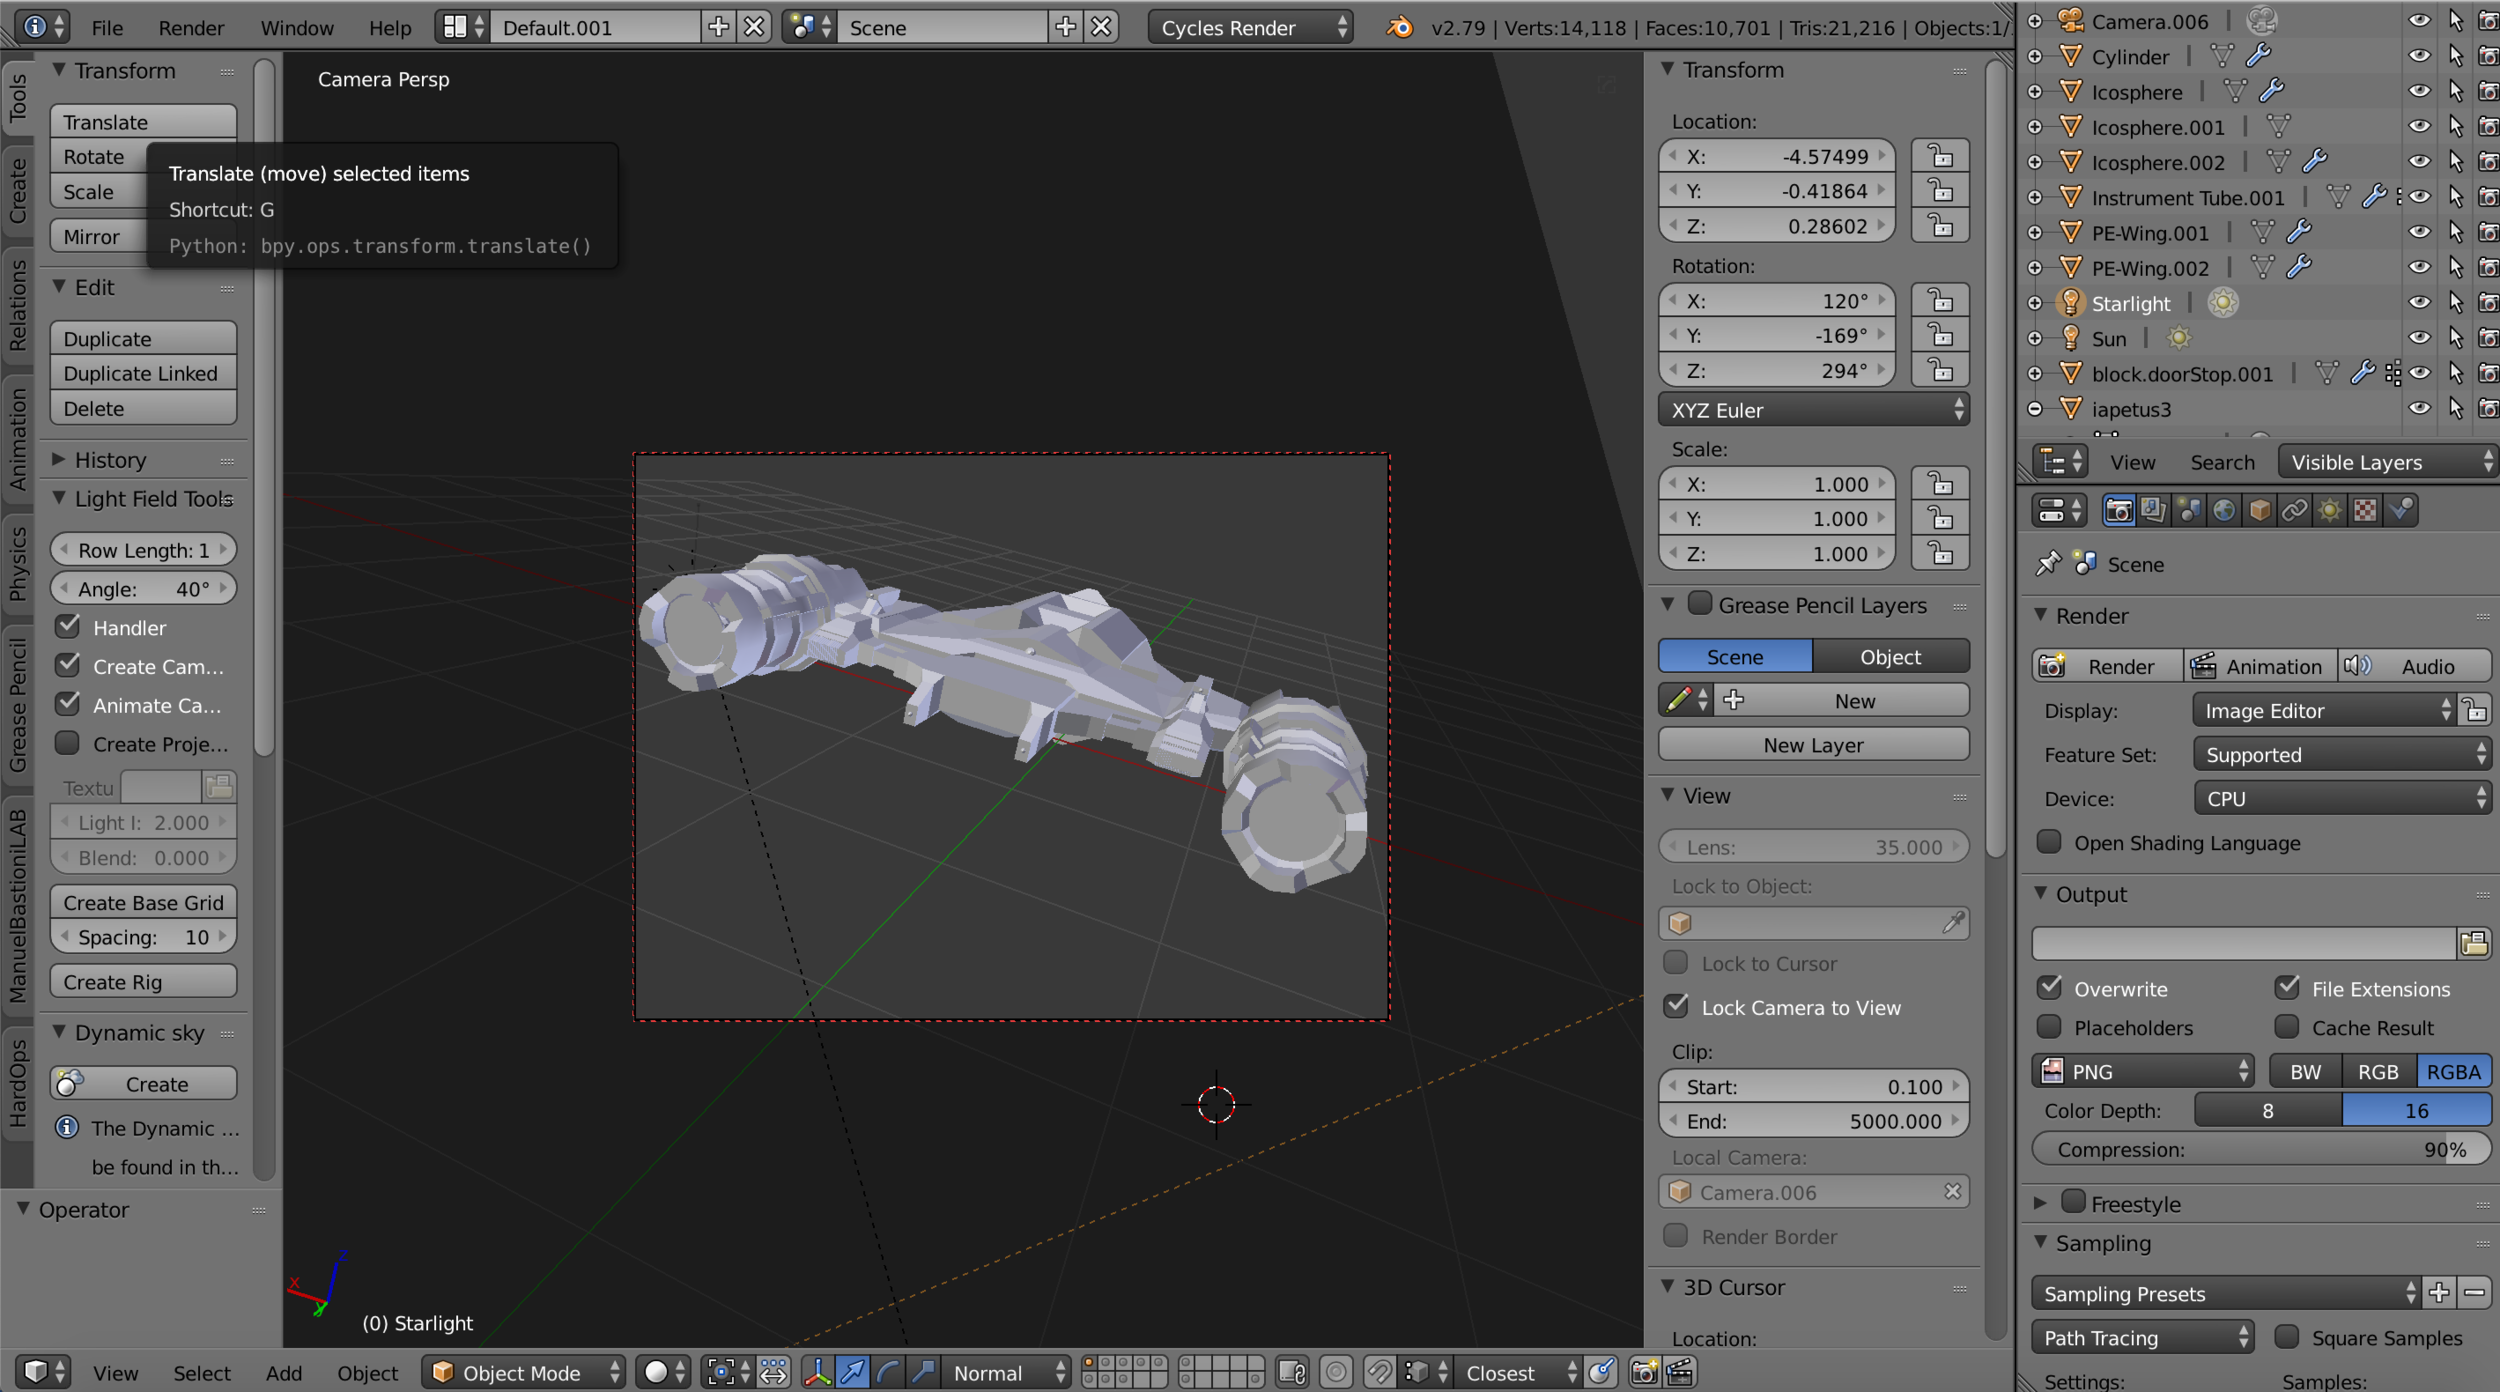Viewport: 2500px width, 1392px height.
Task: Disable Lock Camera to View checkbox
Action: coord(1676,1006)
